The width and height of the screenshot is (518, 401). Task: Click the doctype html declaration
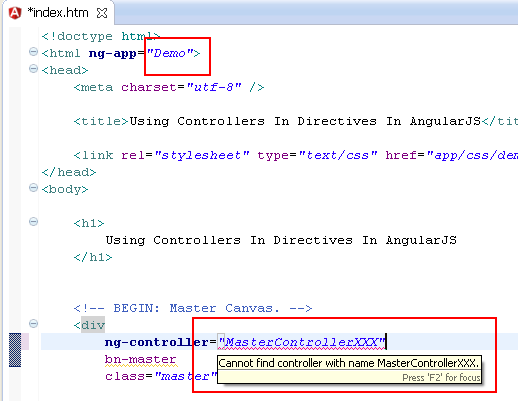[x=101, y=36]
